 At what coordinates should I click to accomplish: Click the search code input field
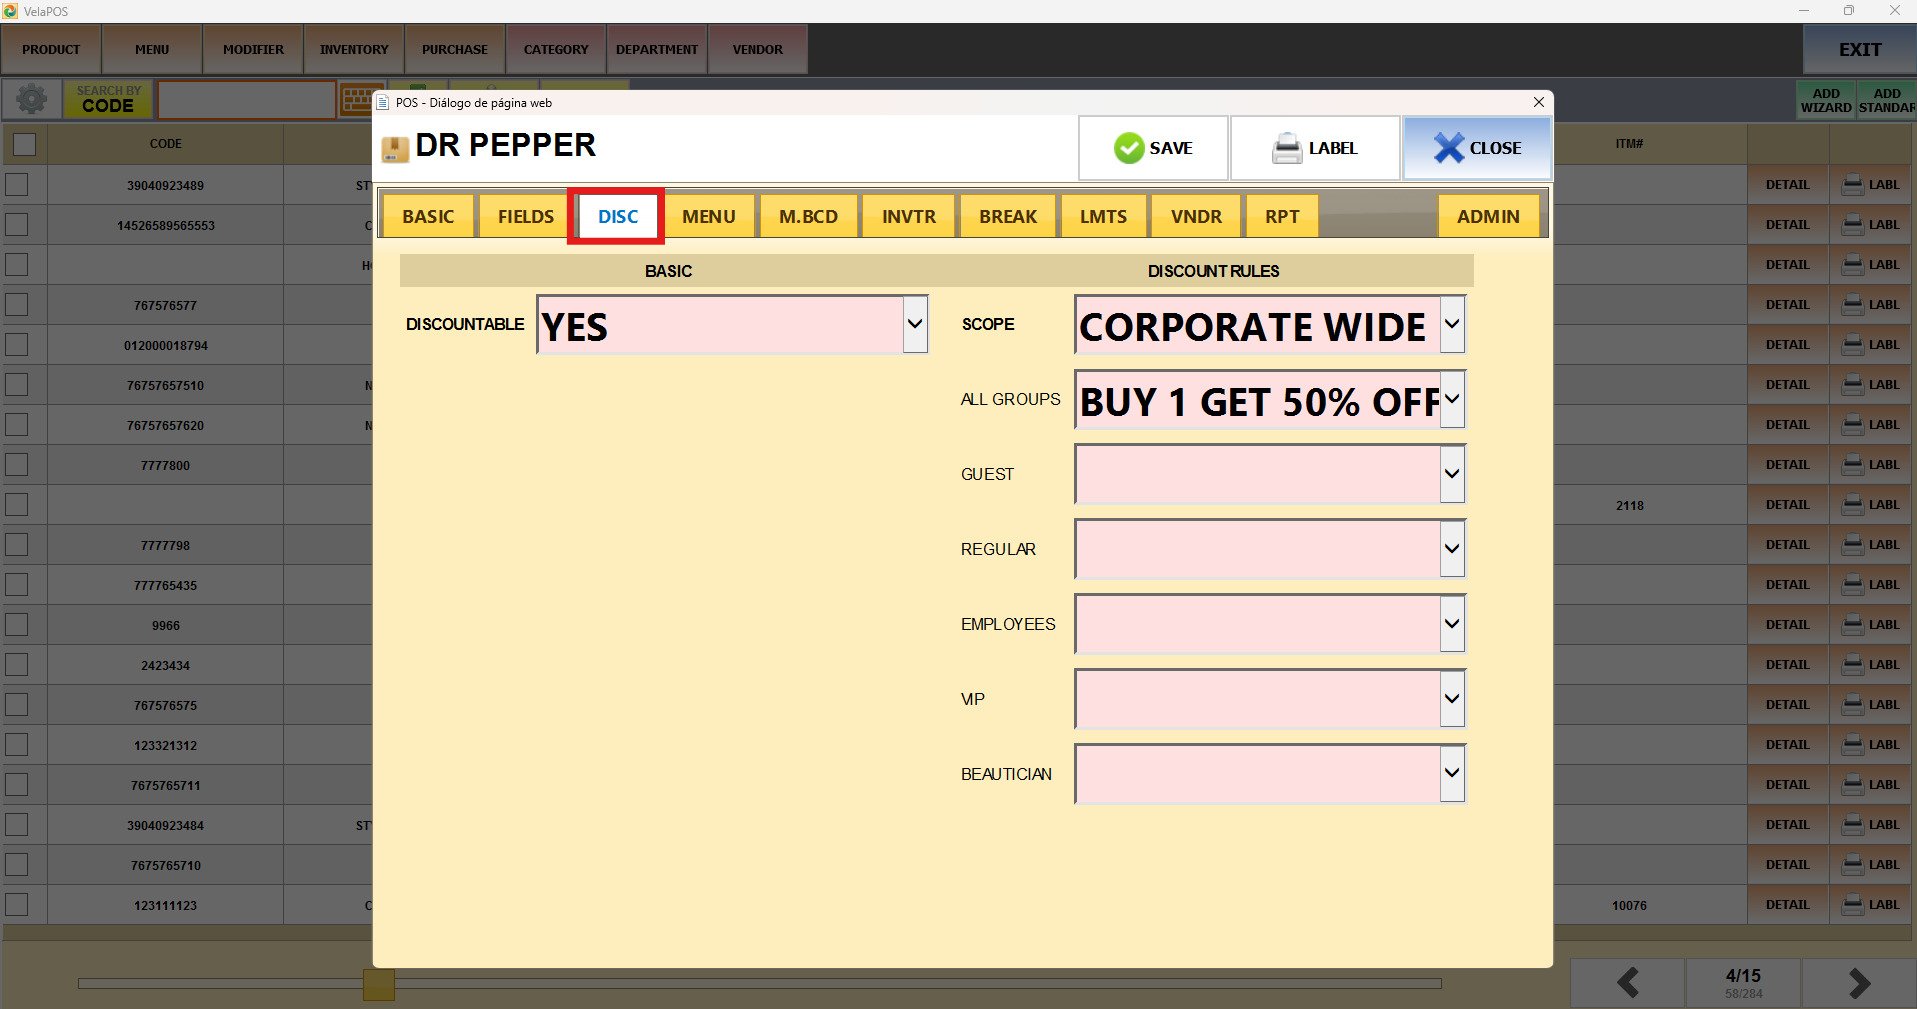[246, 100]
